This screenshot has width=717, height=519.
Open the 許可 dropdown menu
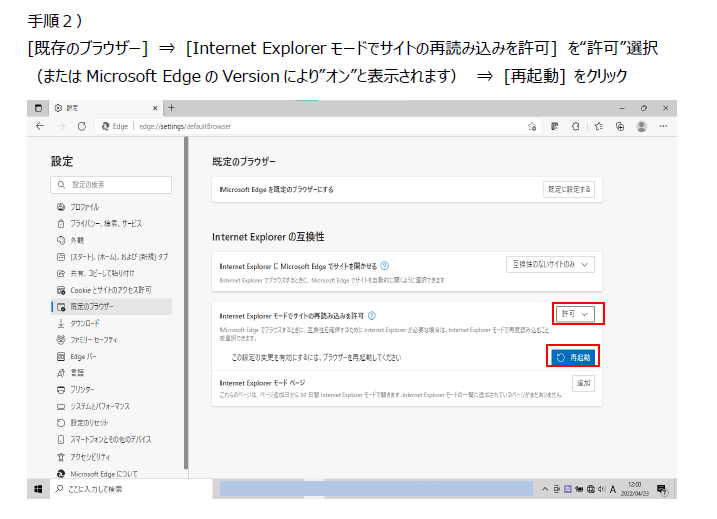576,314
